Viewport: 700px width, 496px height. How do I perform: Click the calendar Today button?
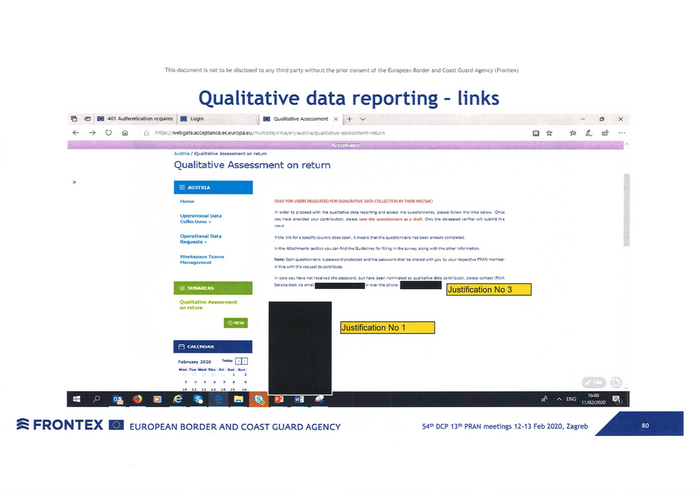(226, 359)
